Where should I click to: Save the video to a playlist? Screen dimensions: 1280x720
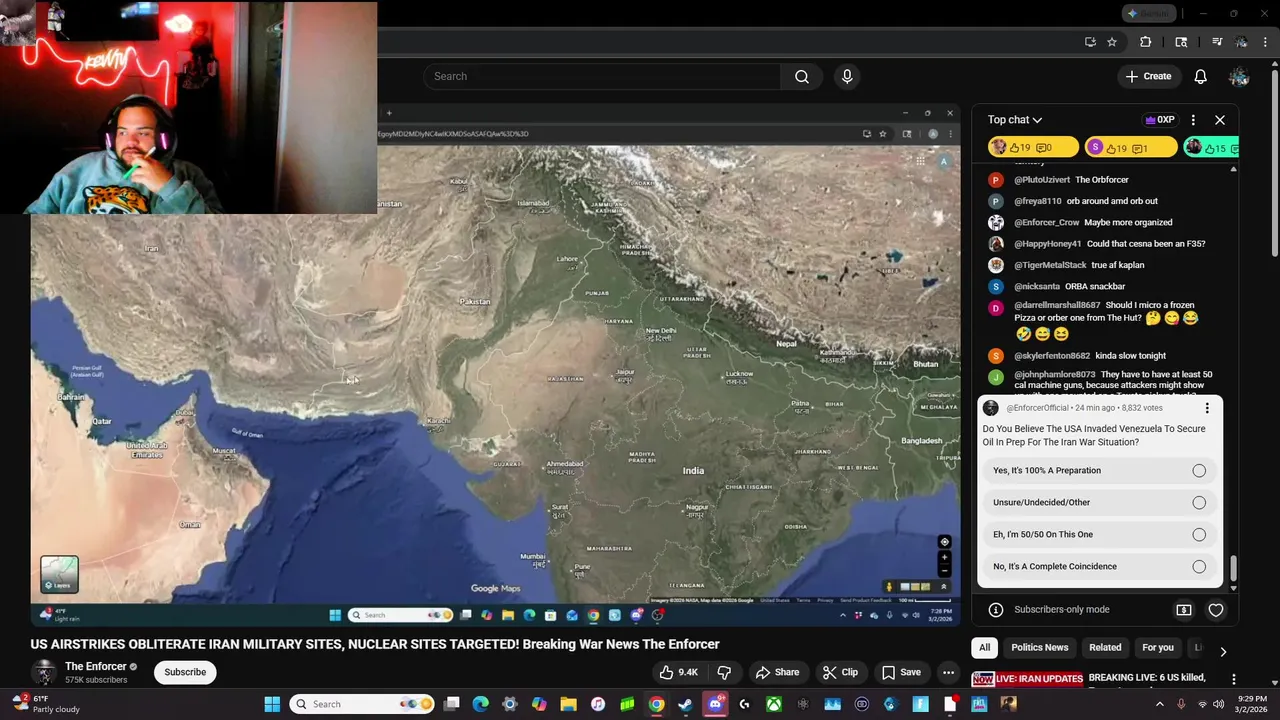point(900,672)
